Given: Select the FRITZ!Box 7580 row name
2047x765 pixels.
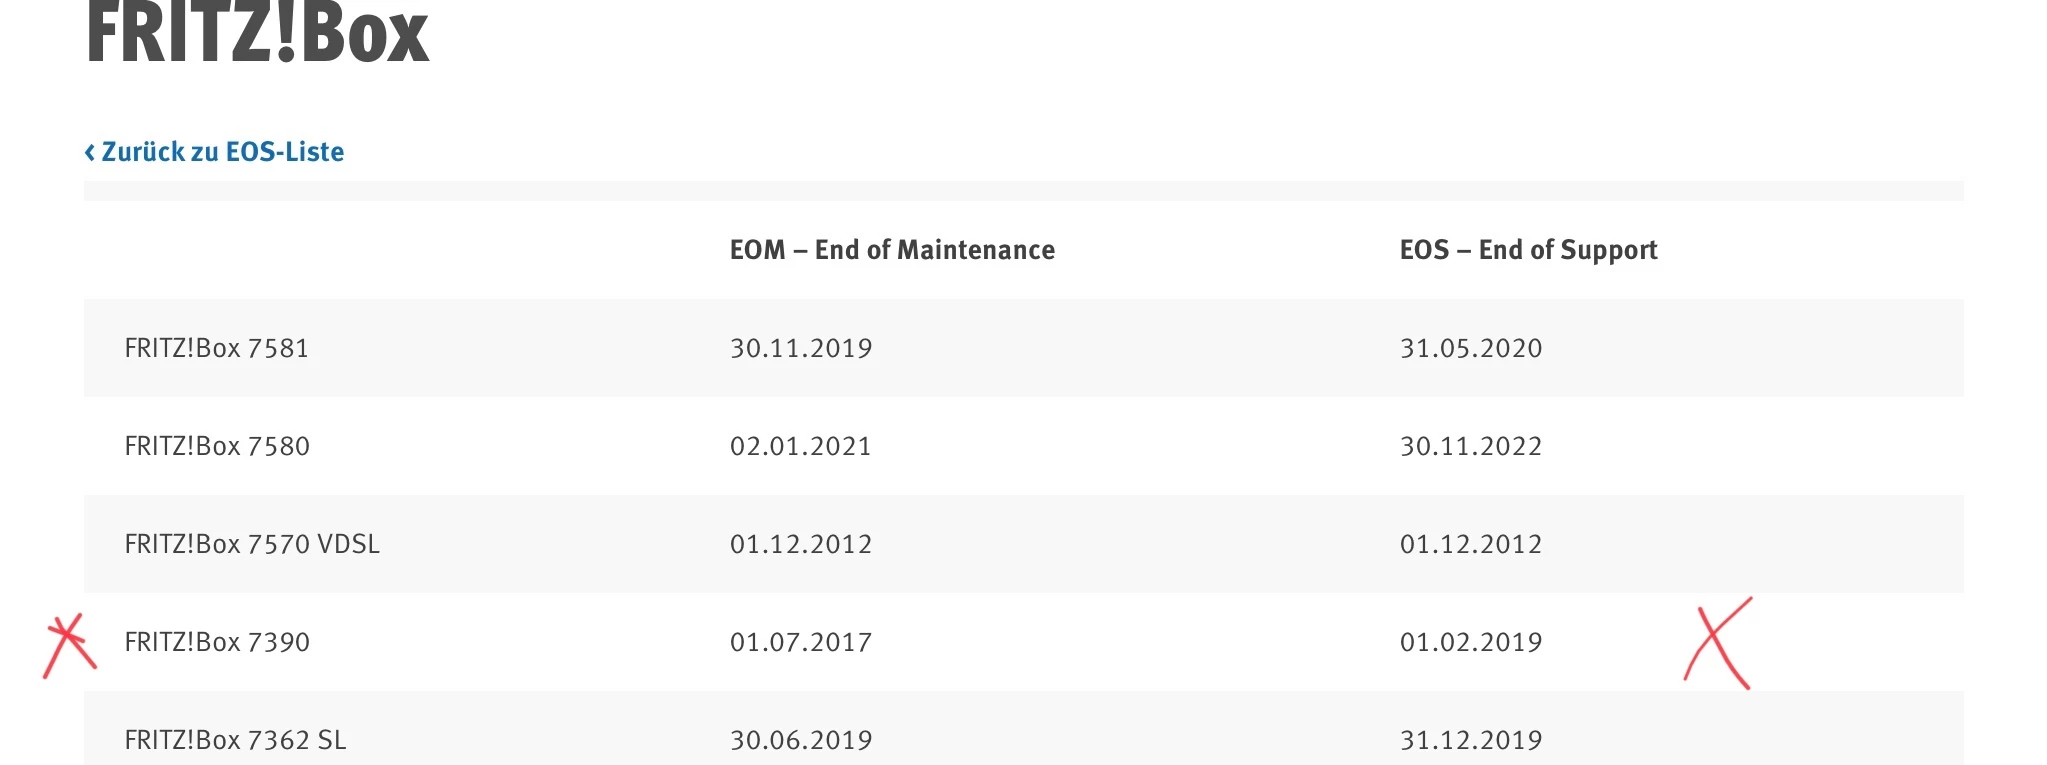Looking at the screenshot, I should (x=217, y=446).
